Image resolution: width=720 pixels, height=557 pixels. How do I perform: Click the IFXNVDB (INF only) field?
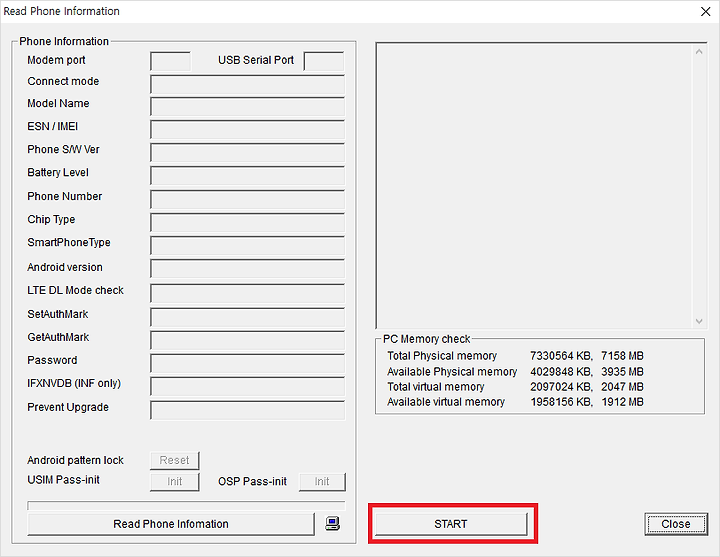point(248,386)
